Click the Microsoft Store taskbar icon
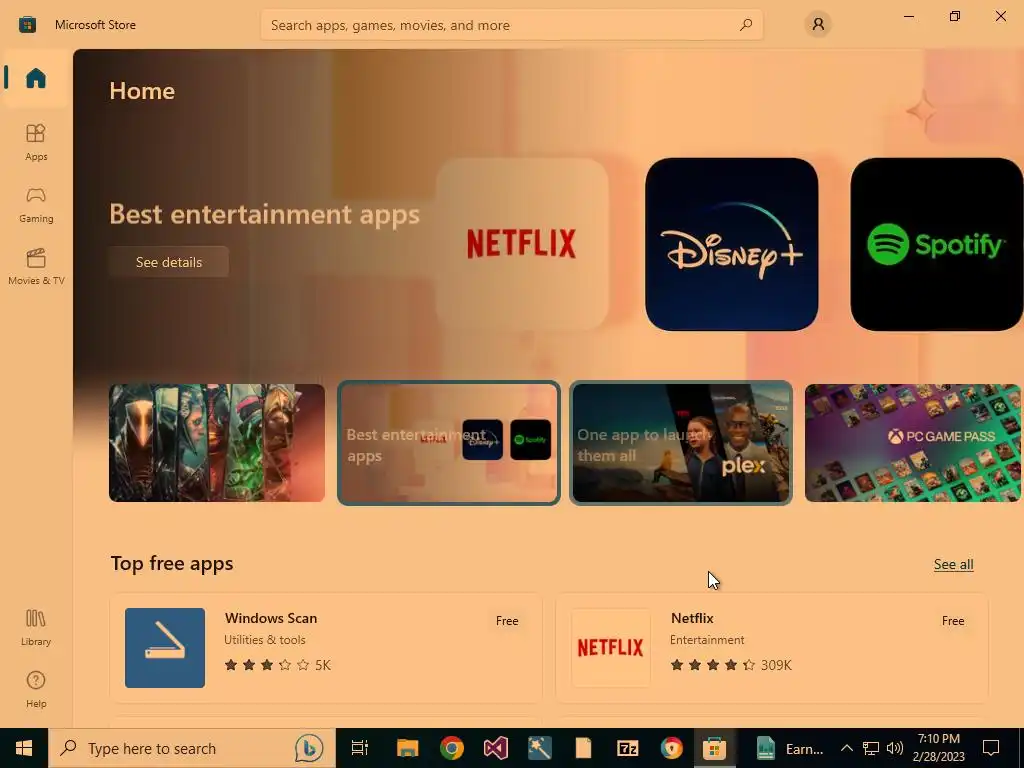This screenshot has height=768, width=1024. (714, 748)
